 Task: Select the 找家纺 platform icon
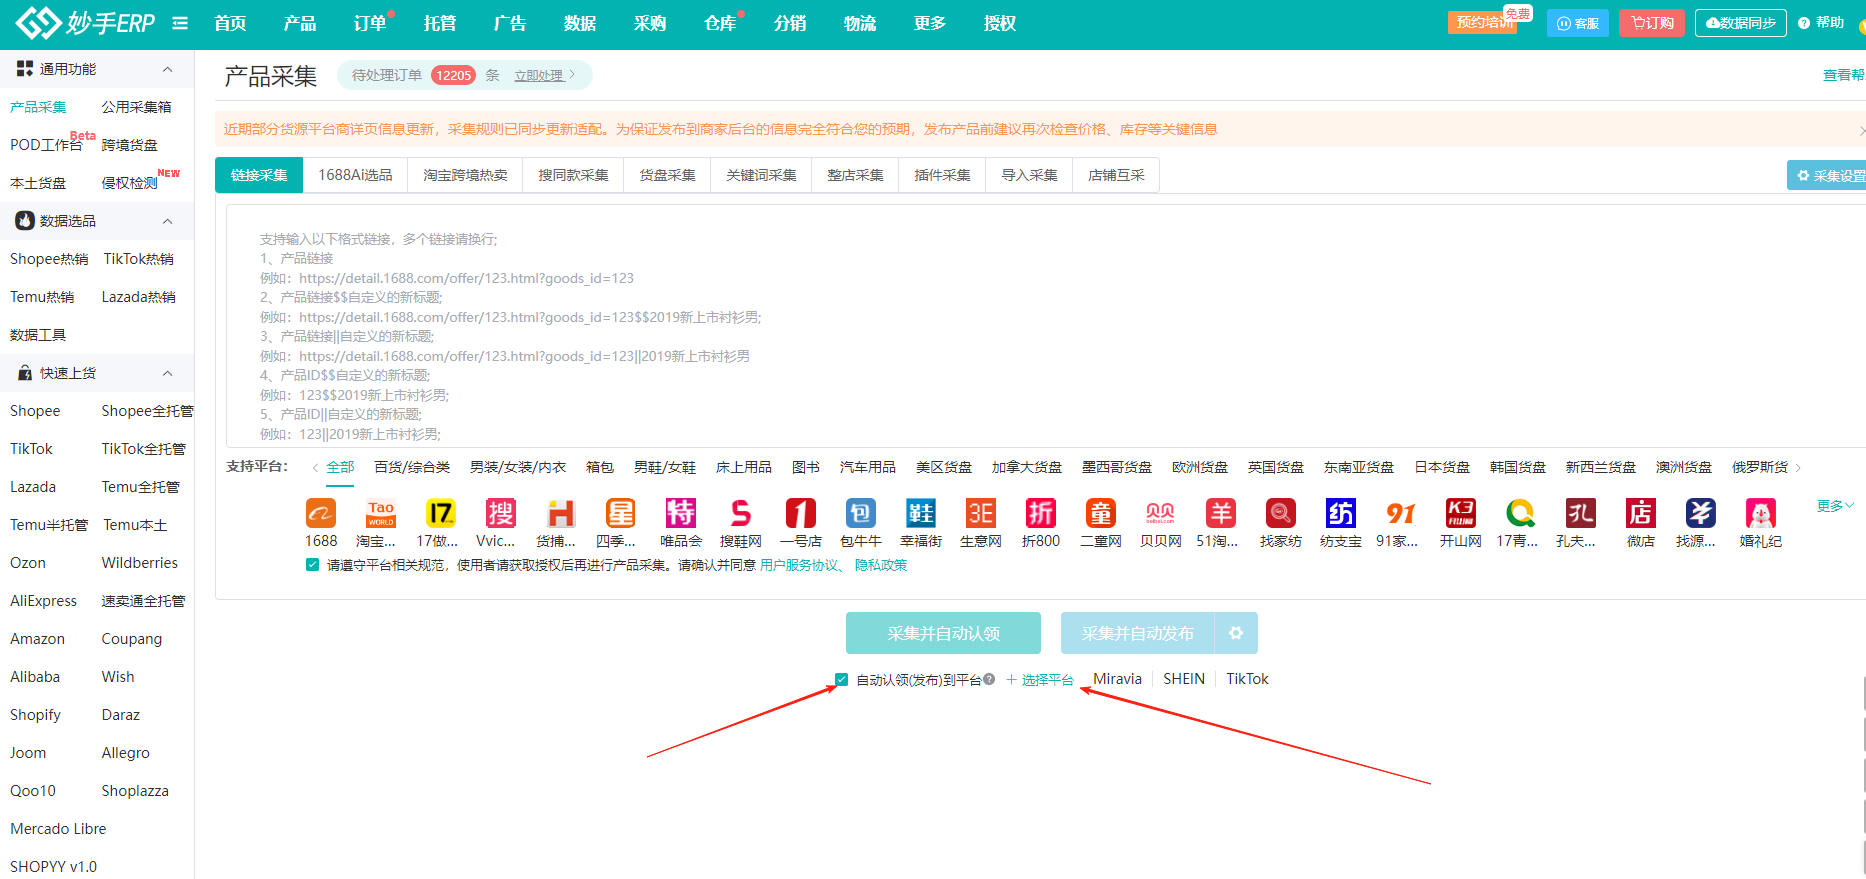[1281, 513]
